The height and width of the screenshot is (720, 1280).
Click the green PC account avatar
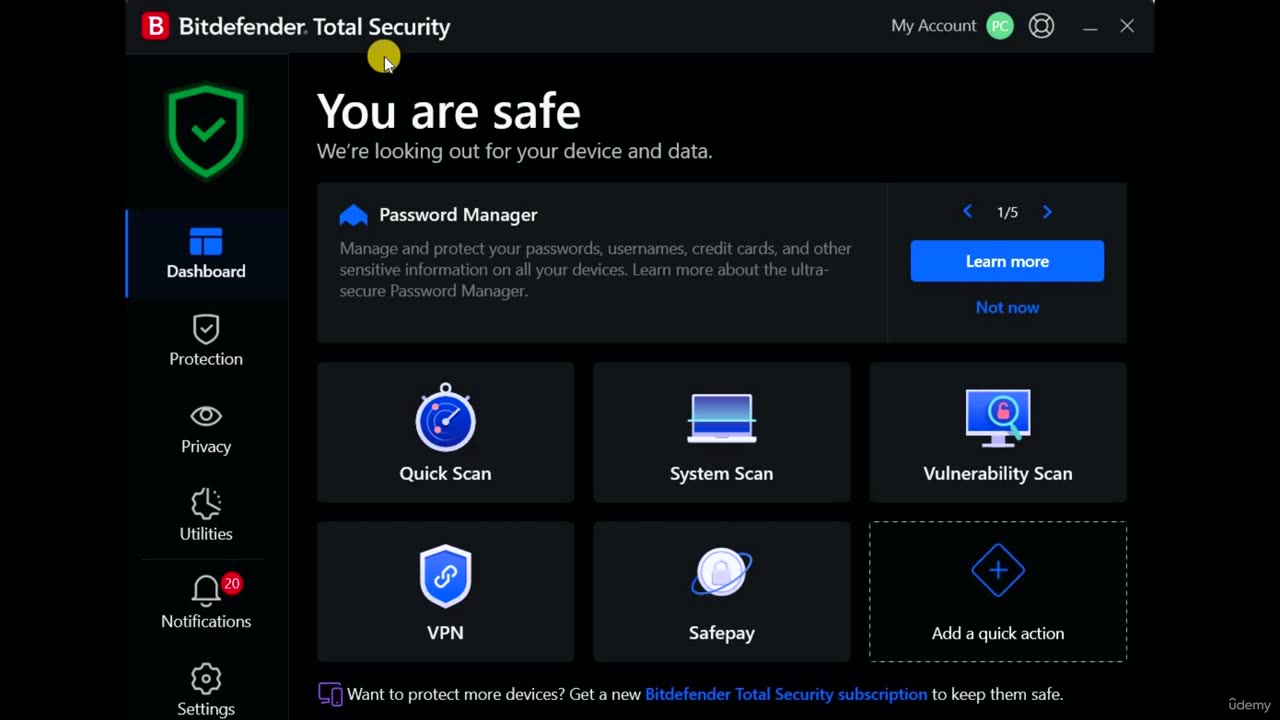(1000, 26)
